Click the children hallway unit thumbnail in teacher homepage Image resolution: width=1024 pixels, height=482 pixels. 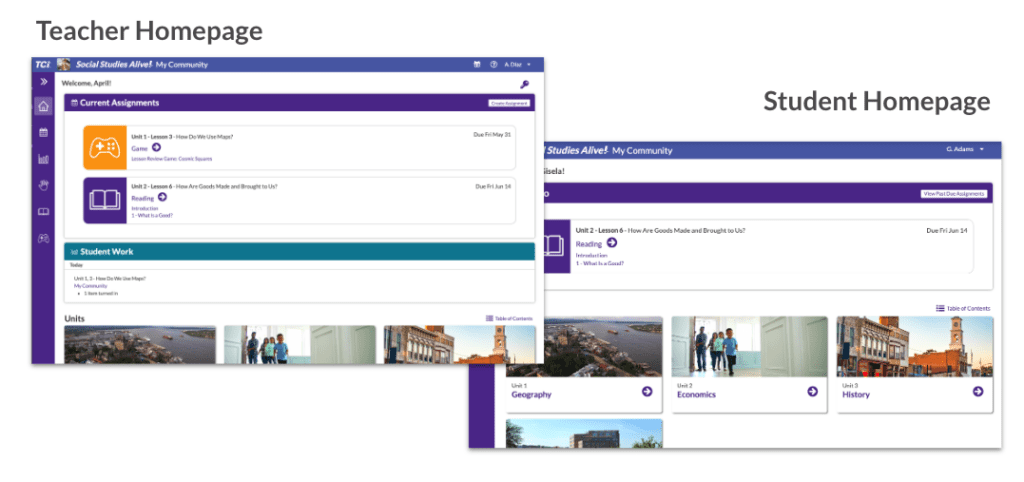coord(300,344)
